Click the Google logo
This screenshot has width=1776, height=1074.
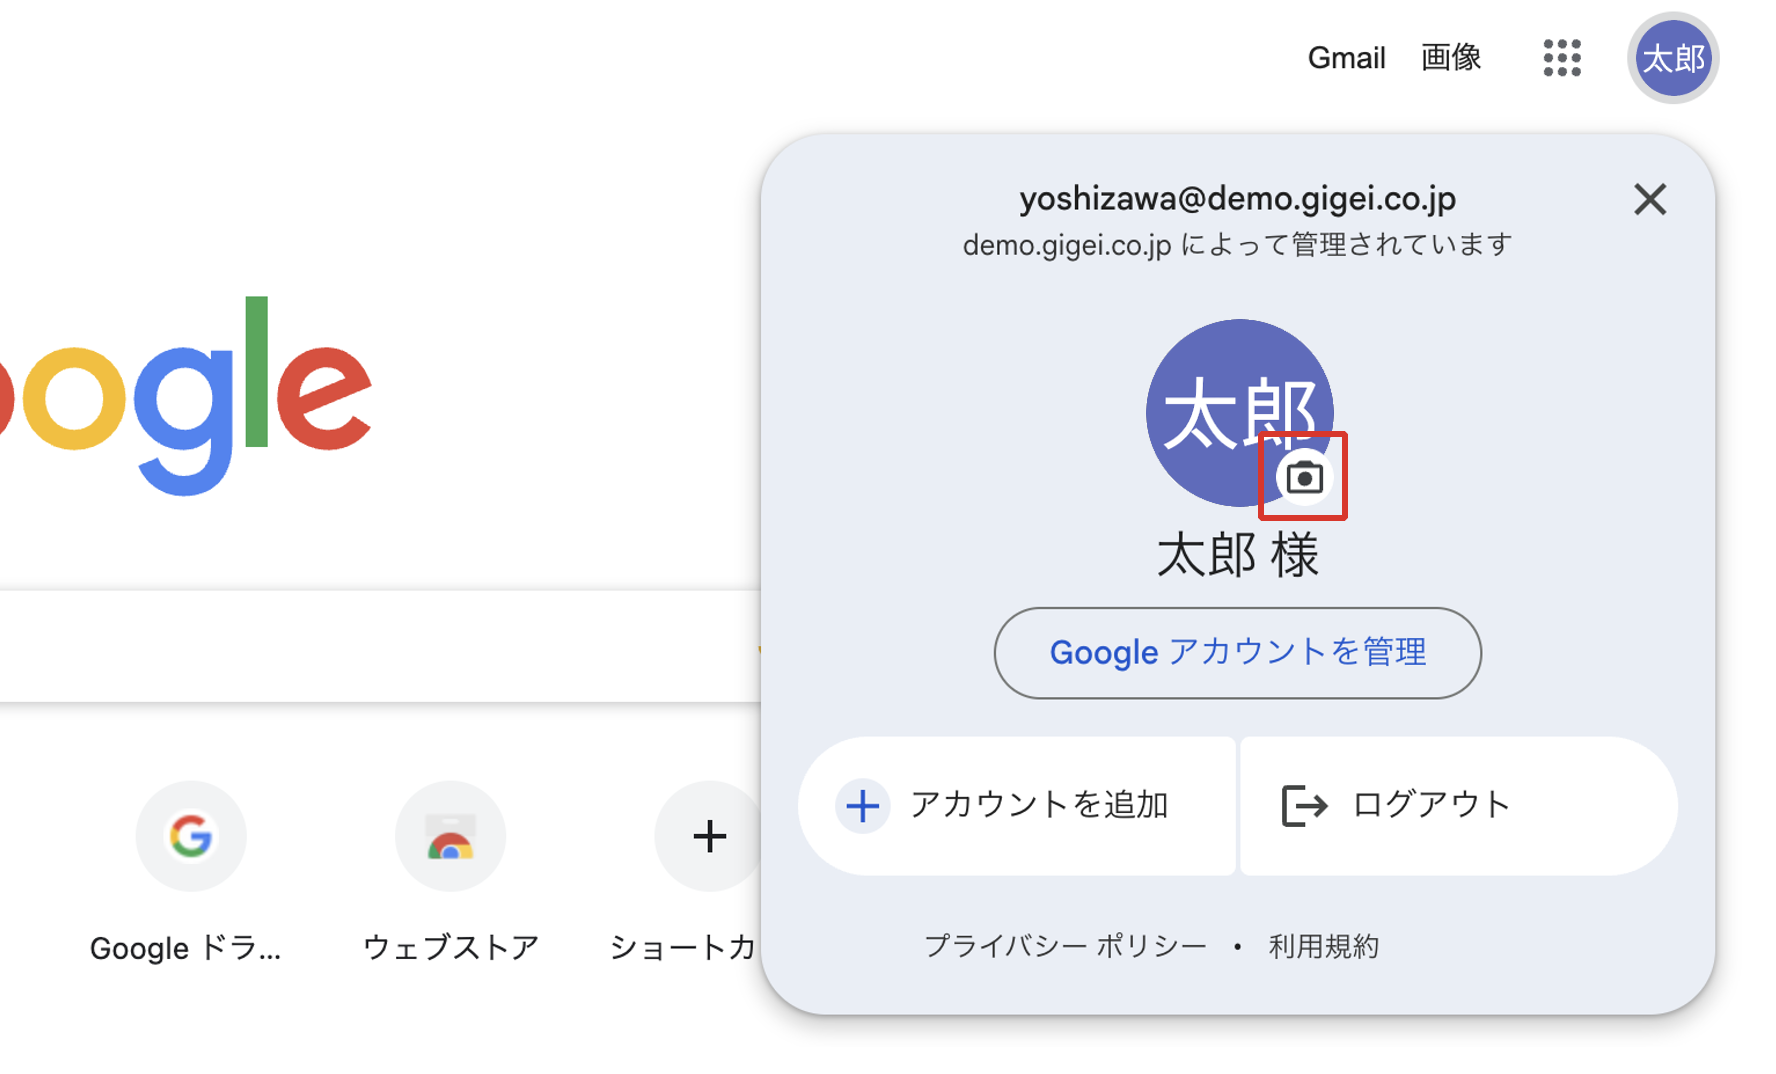coord(186,396)
